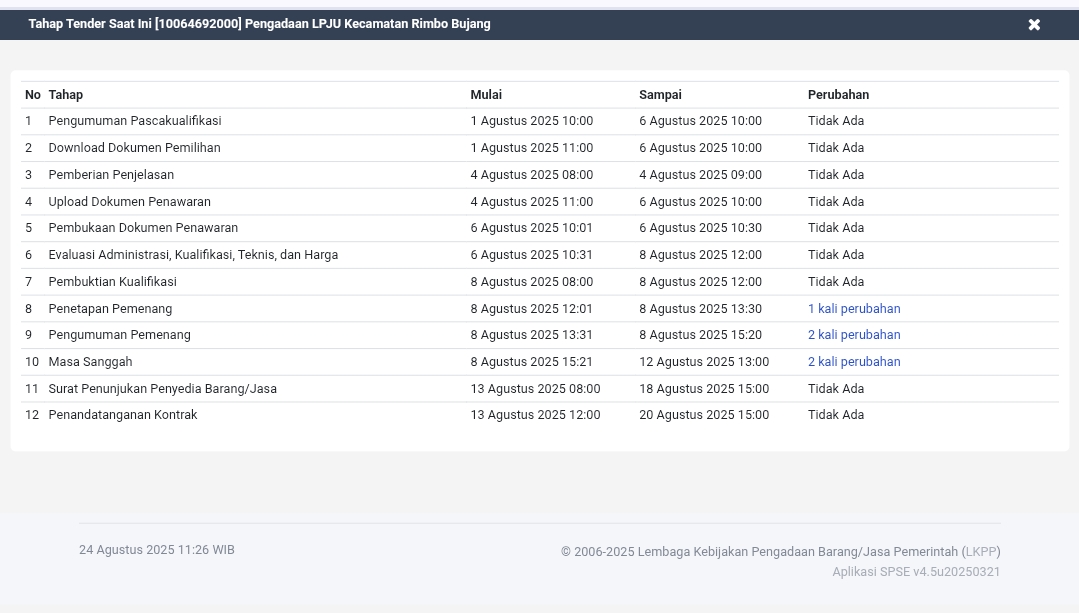Screen dimensions: 1079x613
Task: Select 'Upload Dokumen Penawaran' stage row
Action: tap(129, 201)
